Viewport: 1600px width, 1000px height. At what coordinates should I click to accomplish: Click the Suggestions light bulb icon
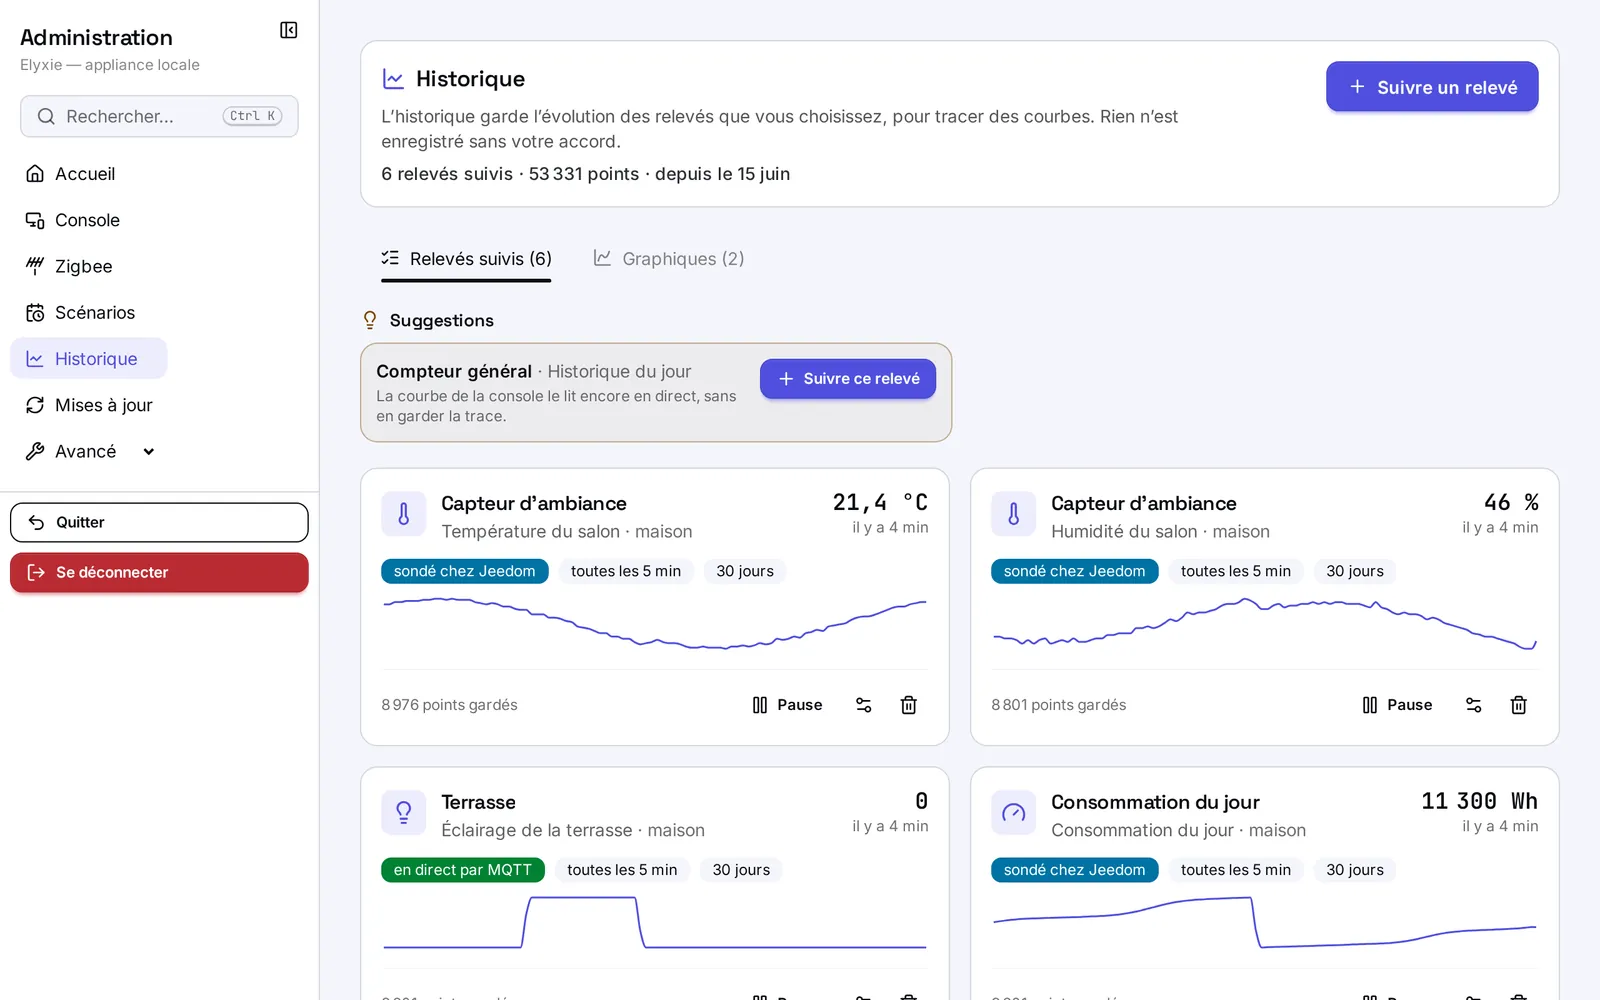370,320
